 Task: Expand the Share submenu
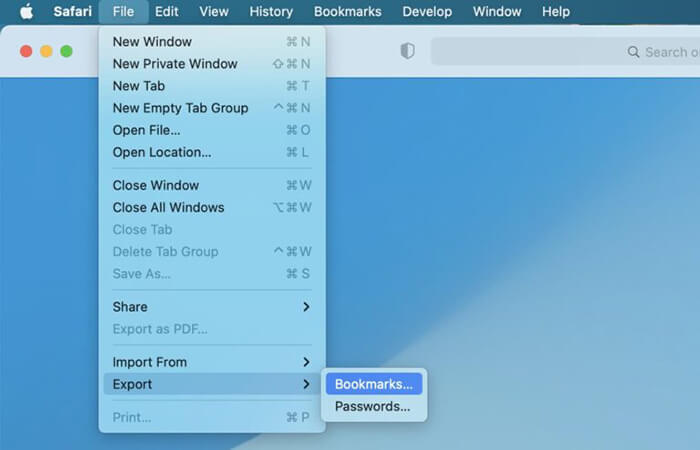[212, 307]
